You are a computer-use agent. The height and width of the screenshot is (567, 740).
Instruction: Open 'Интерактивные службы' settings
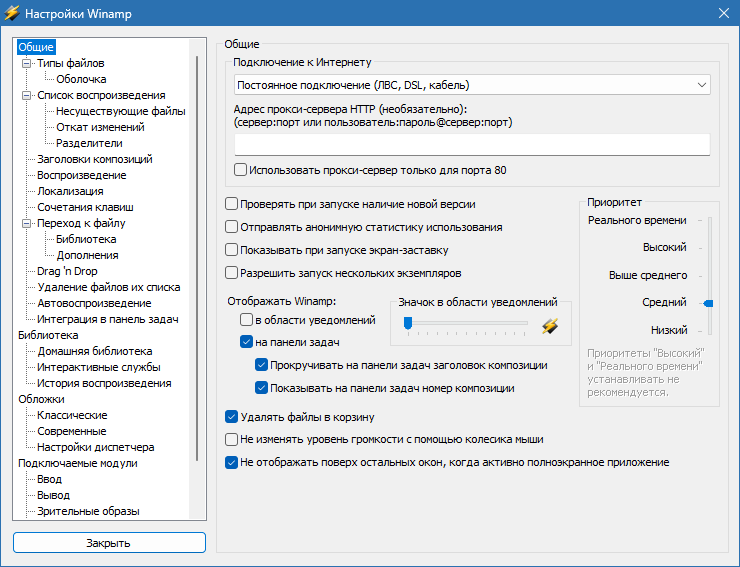(x=99, y=367)
